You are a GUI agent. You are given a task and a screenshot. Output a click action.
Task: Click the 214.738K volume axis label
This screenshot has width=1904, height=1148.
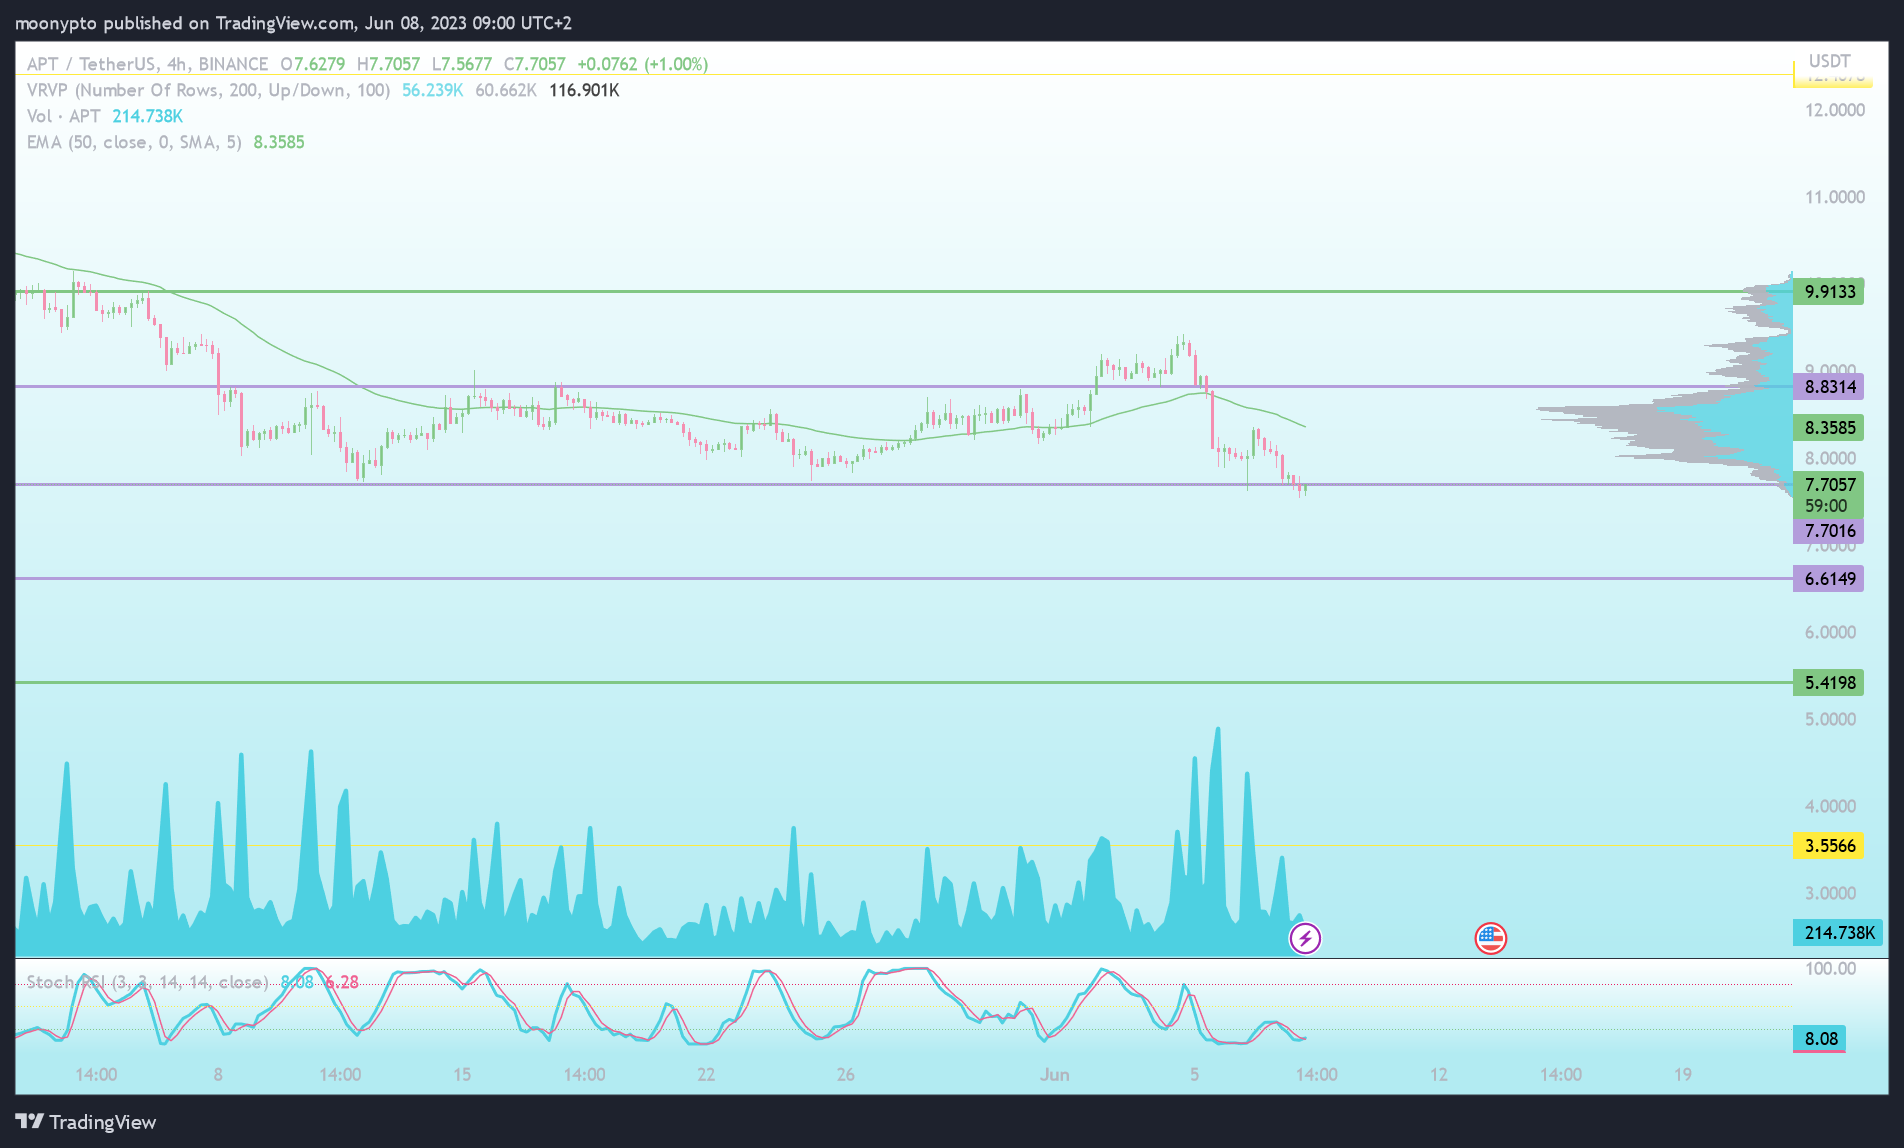click(x=1838, y=933)
